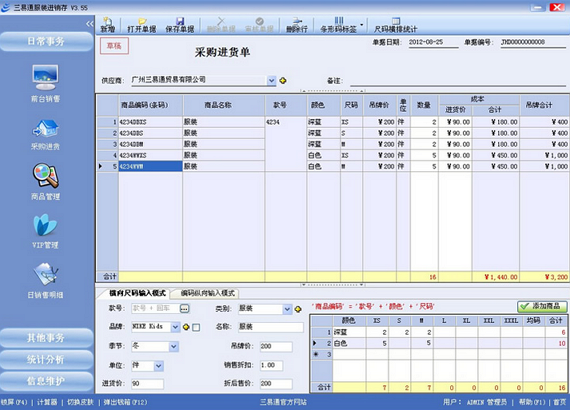
Task: Open VIP管理 sidebar icon
Action: click(x=45, y=231)
